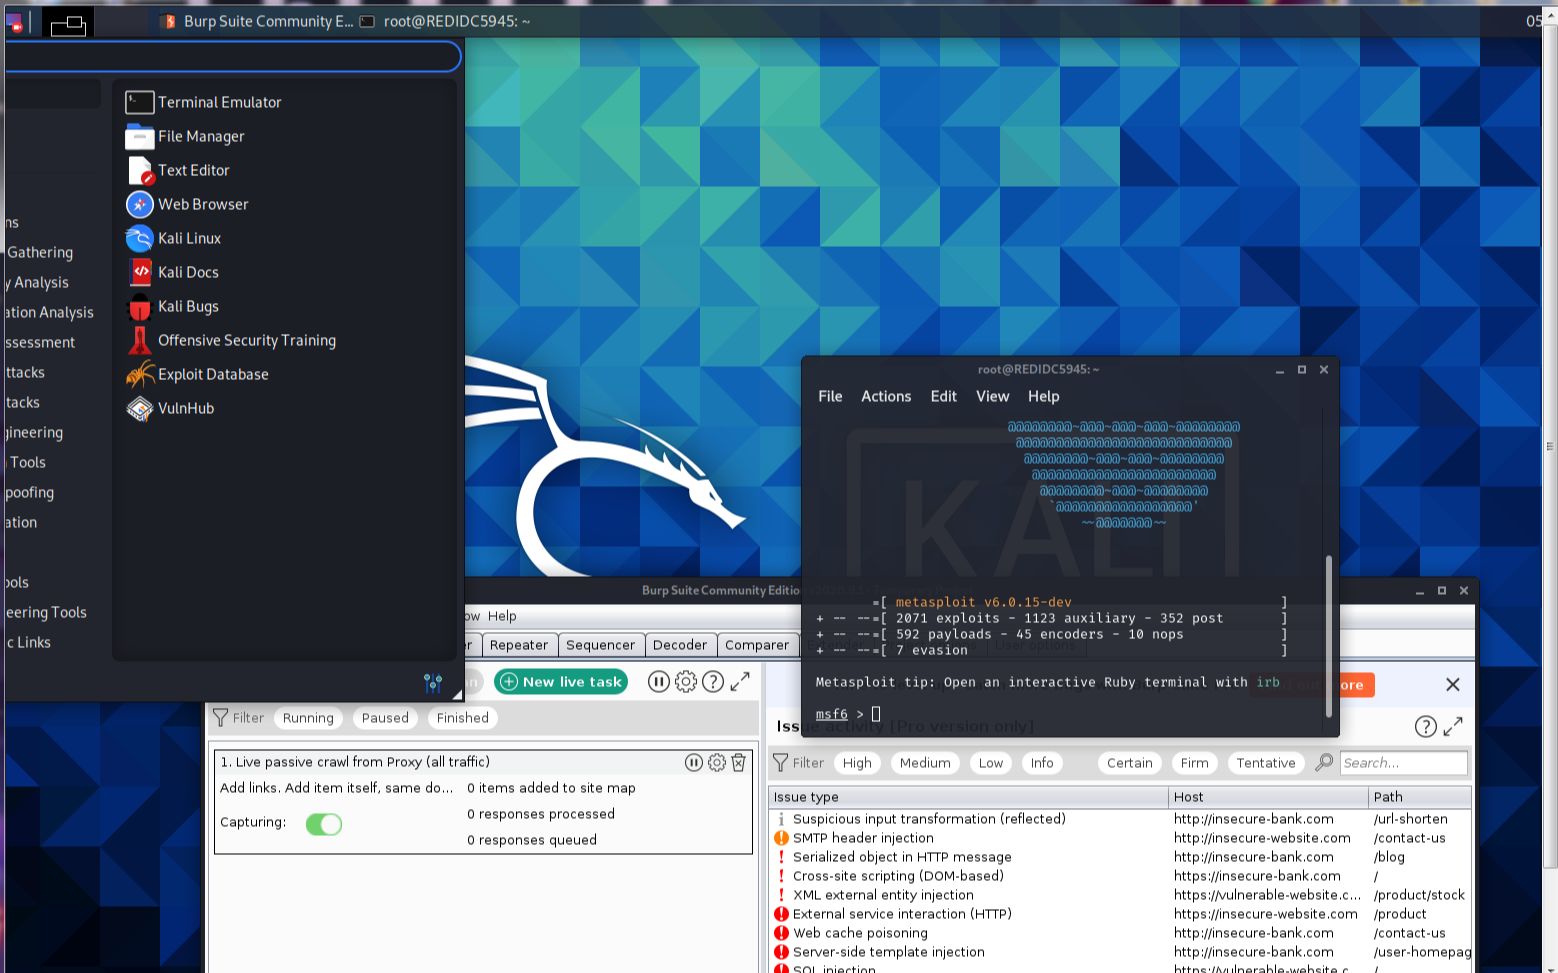Open the VulnHub entry
This screenshot has height=973, width=1558.
point(170,408)
